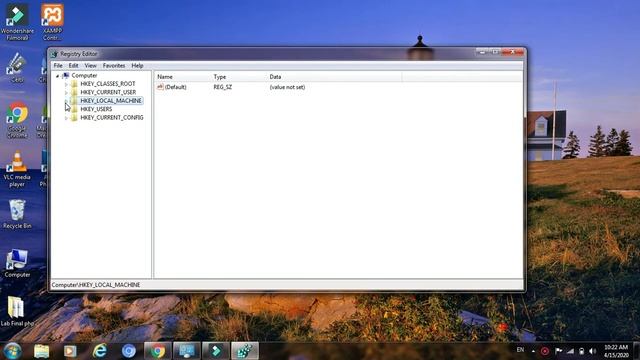Open the clock showing 10:22 AM
This screenshot has width=640, height=360.
[x=616, y=351]
